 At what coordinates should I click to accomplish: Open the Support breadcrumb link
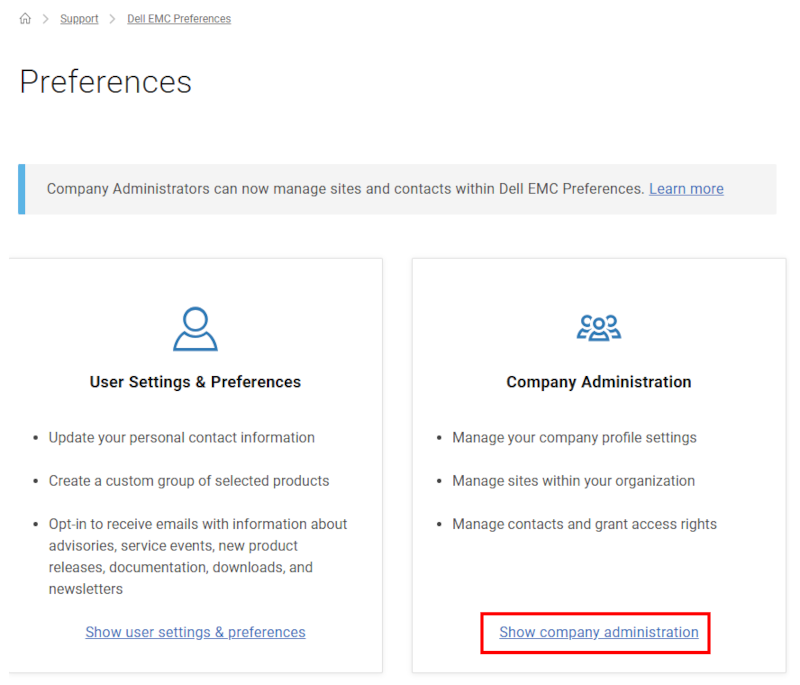click(x=79, y=19)
